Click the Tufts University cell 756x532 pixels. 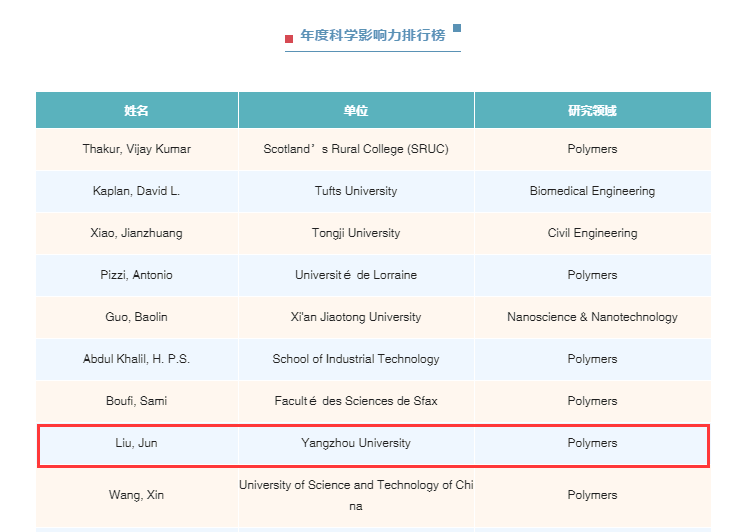point(356,191)
